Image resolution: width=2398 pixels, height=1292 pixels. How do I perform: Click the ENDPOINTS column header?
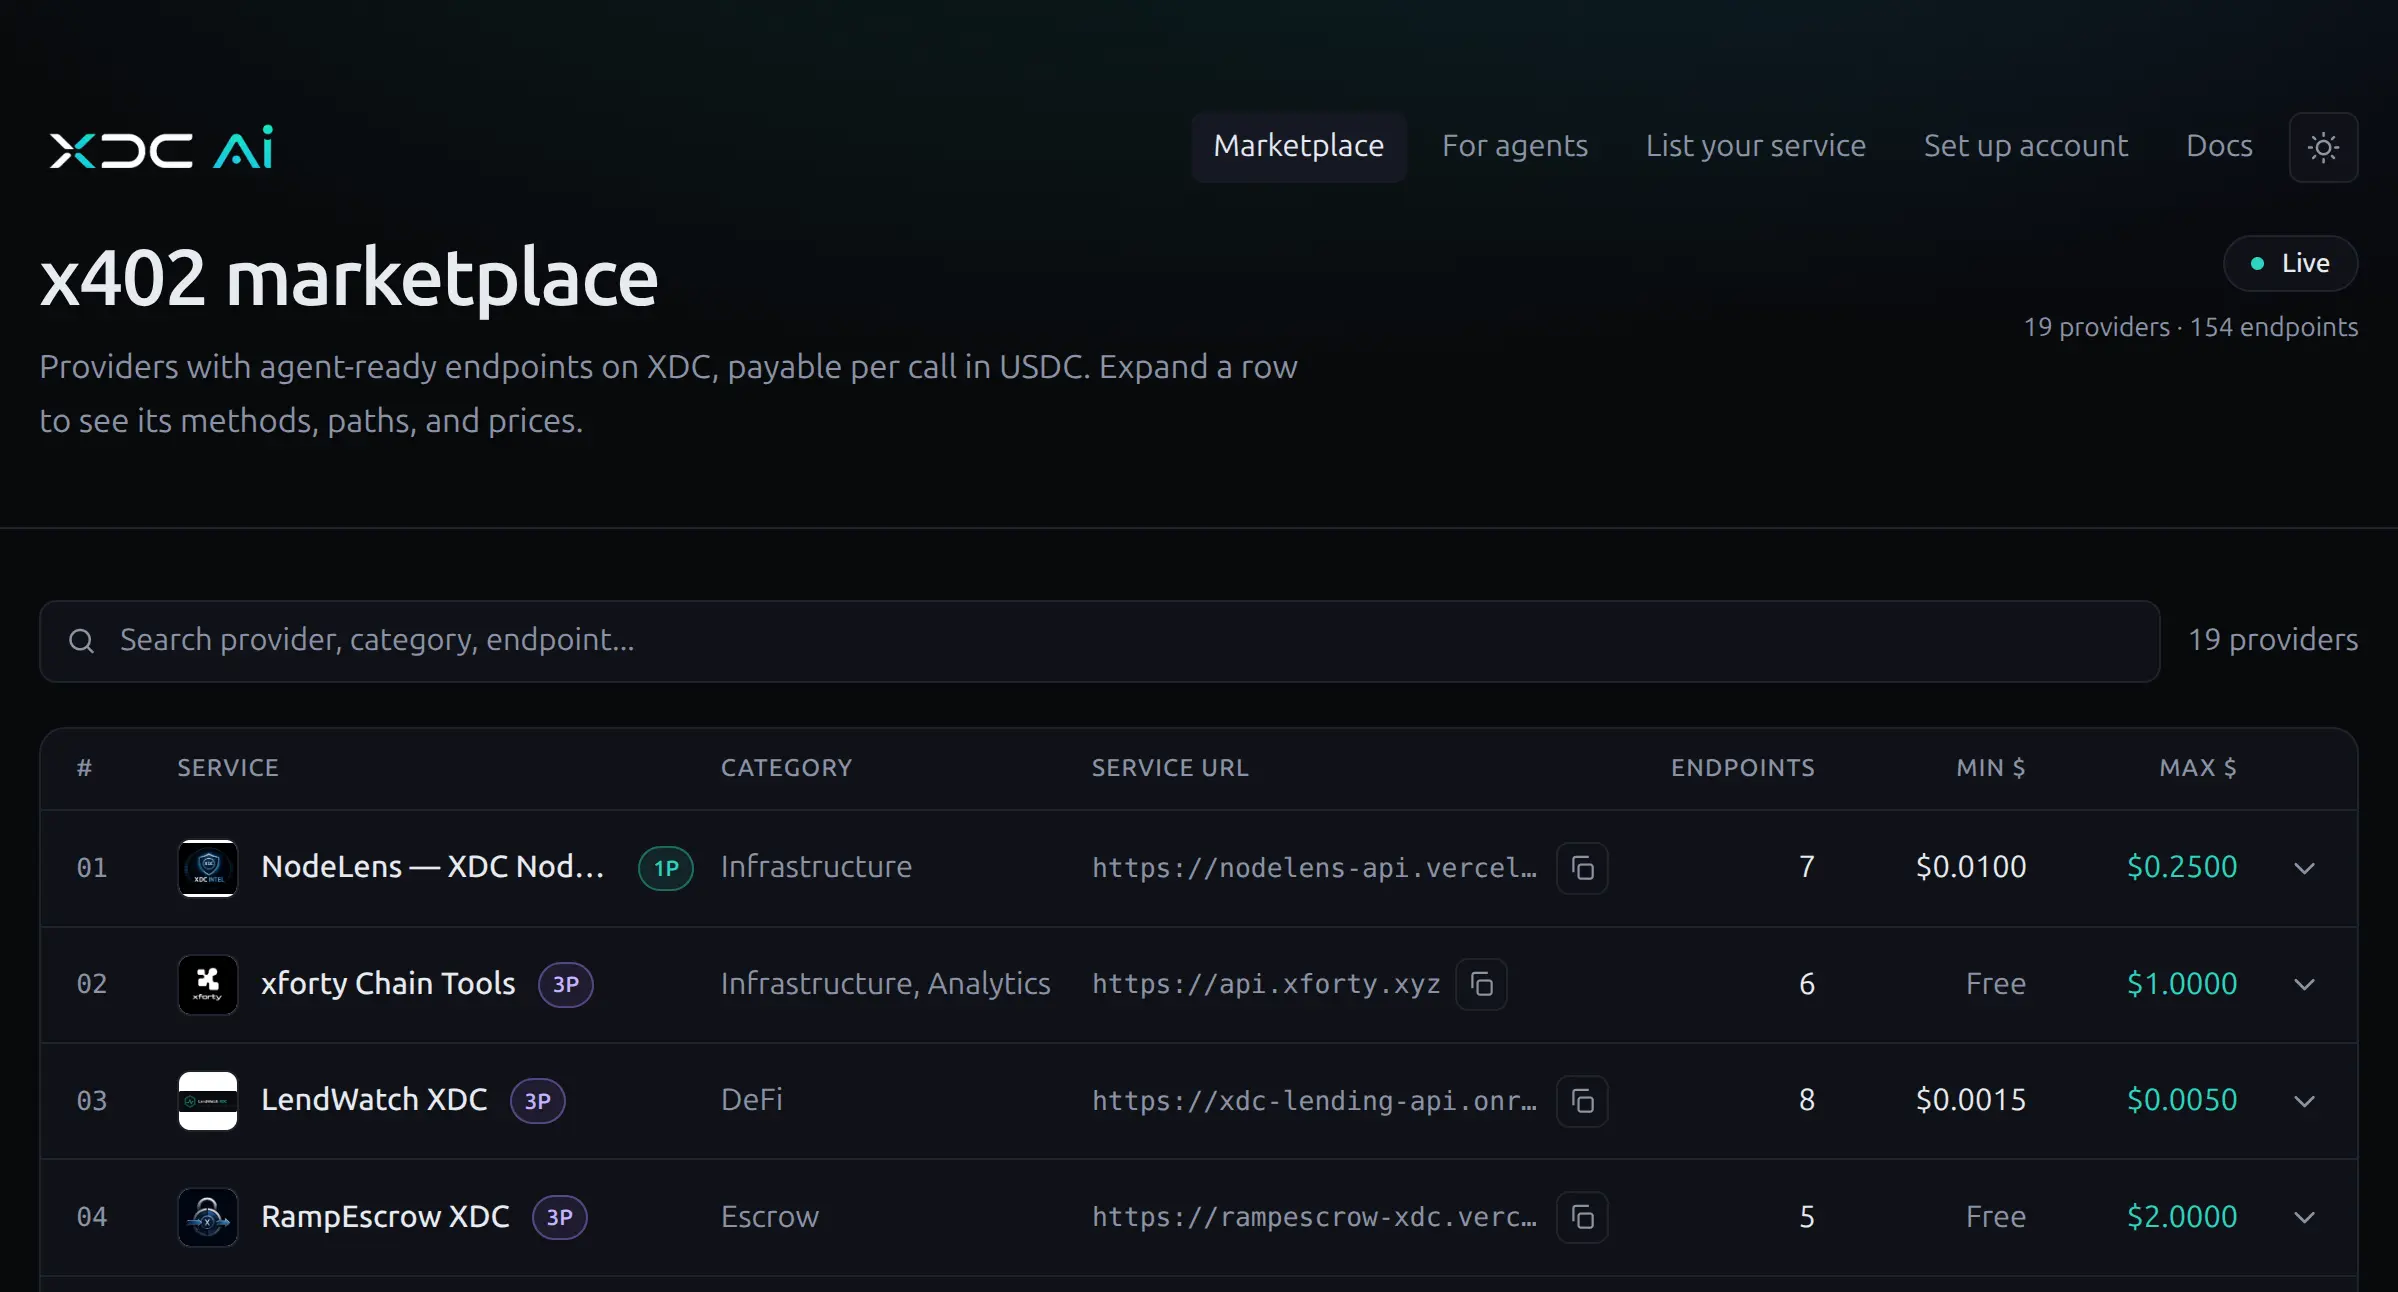1742,768
